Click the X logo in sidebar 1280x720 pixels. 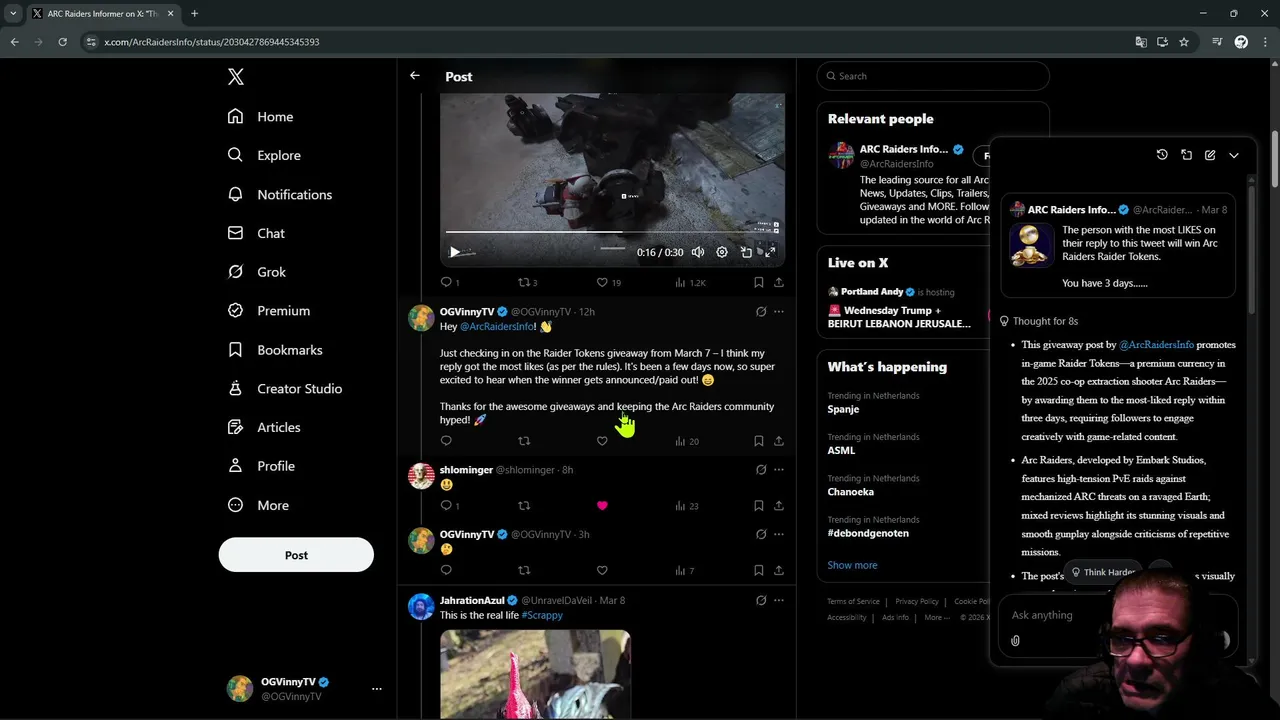[x=236, y=77]
